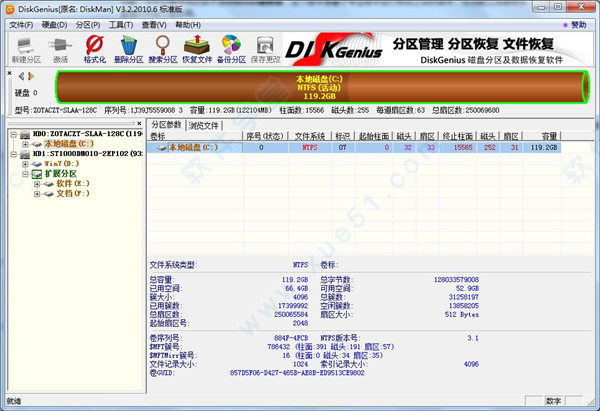Click the 884F-4FCB volume serial number value

291,338
